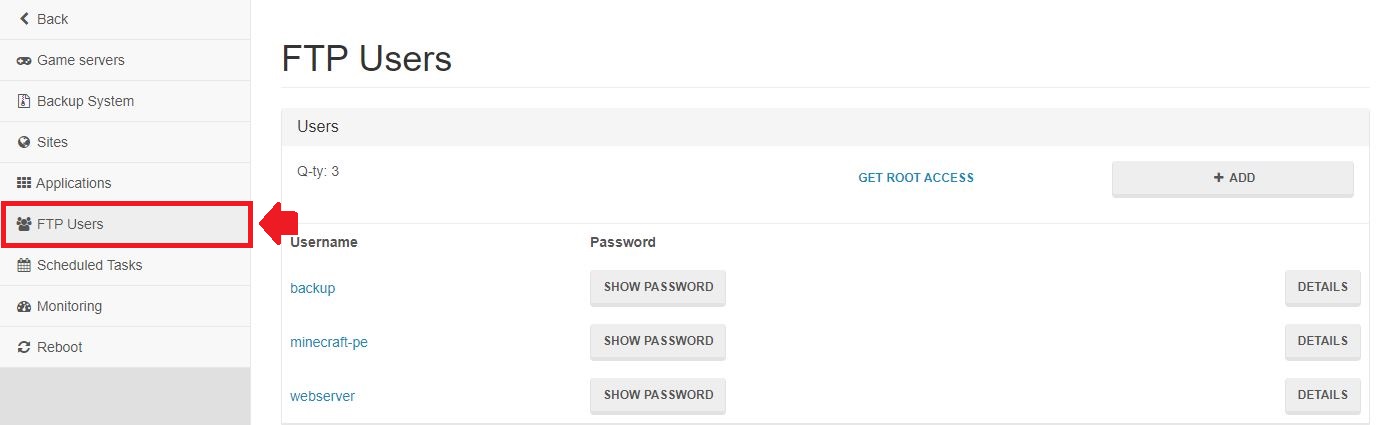Open details for backup user
Image resolution: width=1377 pixels, height=425 pixels.
tap(1322, 287)
